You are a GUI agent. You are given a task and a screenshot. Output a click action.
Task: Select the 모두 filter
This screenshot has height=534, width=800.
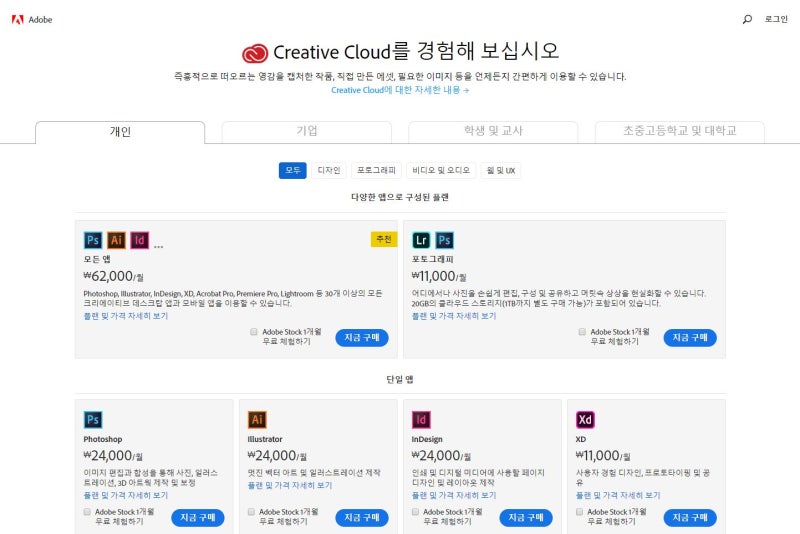(x=293, y=170)
